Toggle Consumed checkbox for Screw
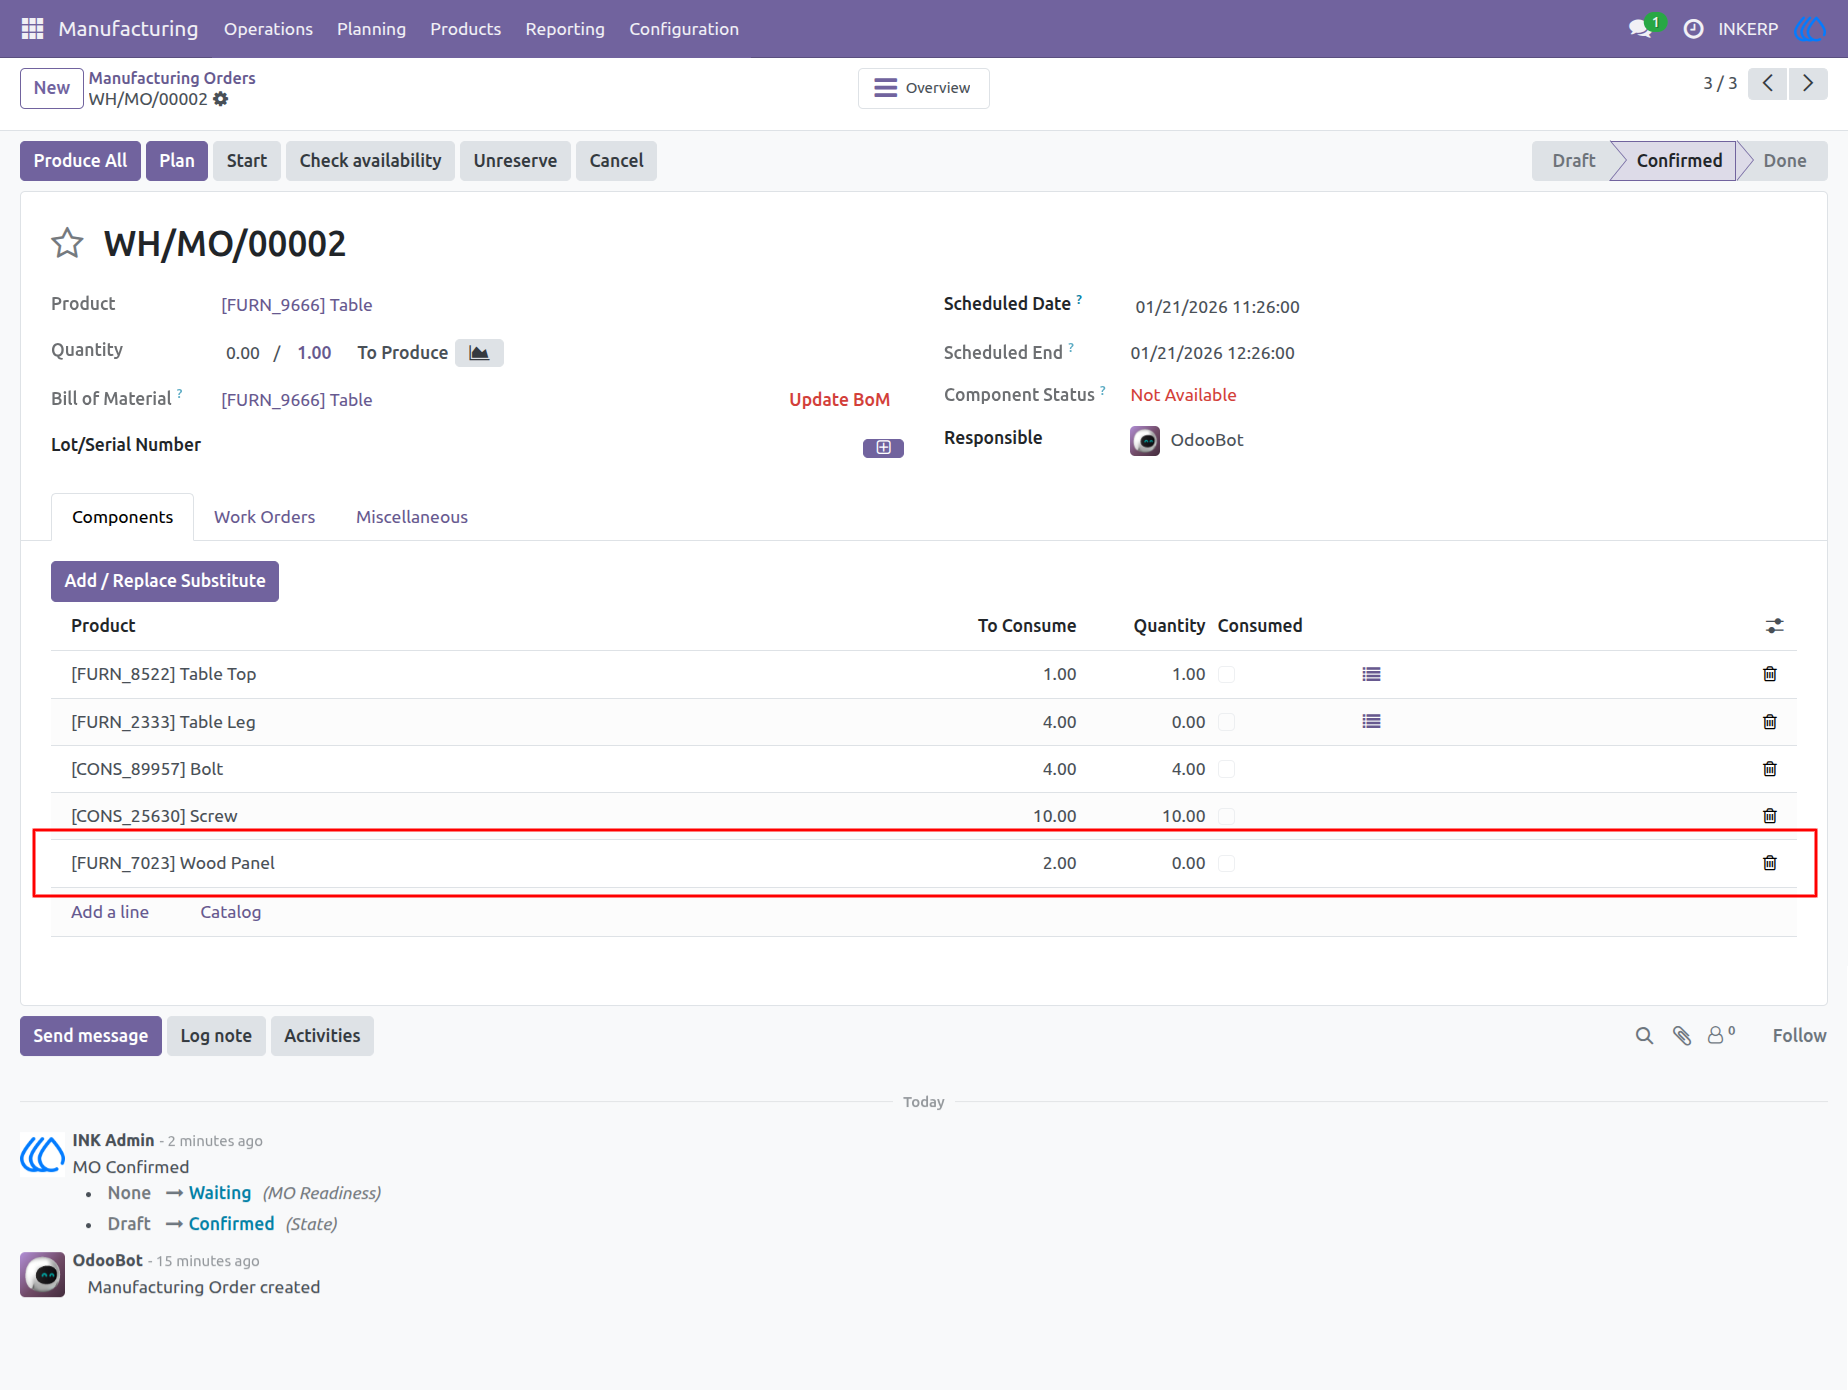This screenshot has width=1848, height=1392. (1226, 816)
